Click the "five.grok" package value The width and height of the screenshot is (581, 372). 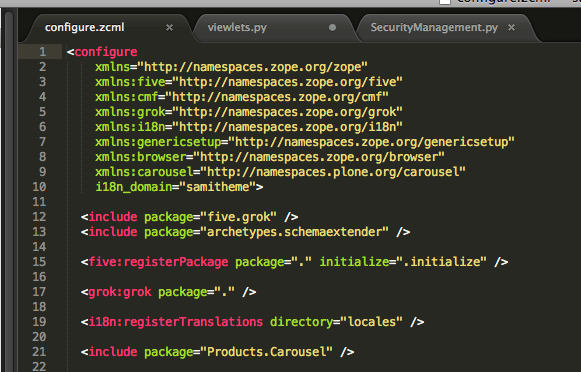238,217
